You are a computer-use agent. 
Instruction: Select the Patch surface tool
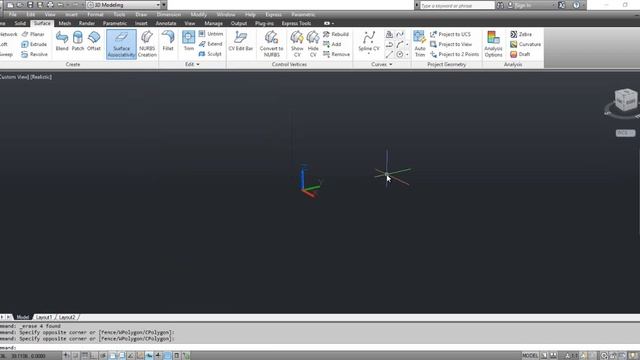pos(78,41)
